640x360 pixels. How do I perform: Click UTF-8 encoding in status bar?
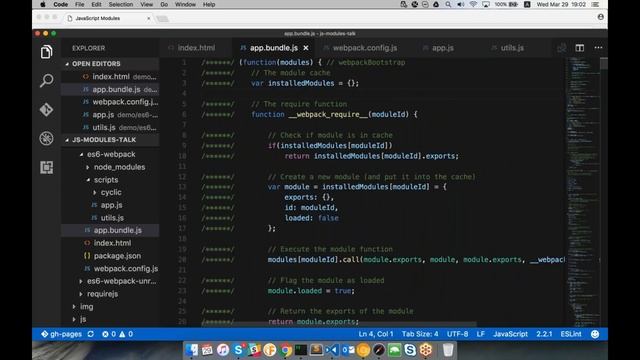[x=457, y=334]
